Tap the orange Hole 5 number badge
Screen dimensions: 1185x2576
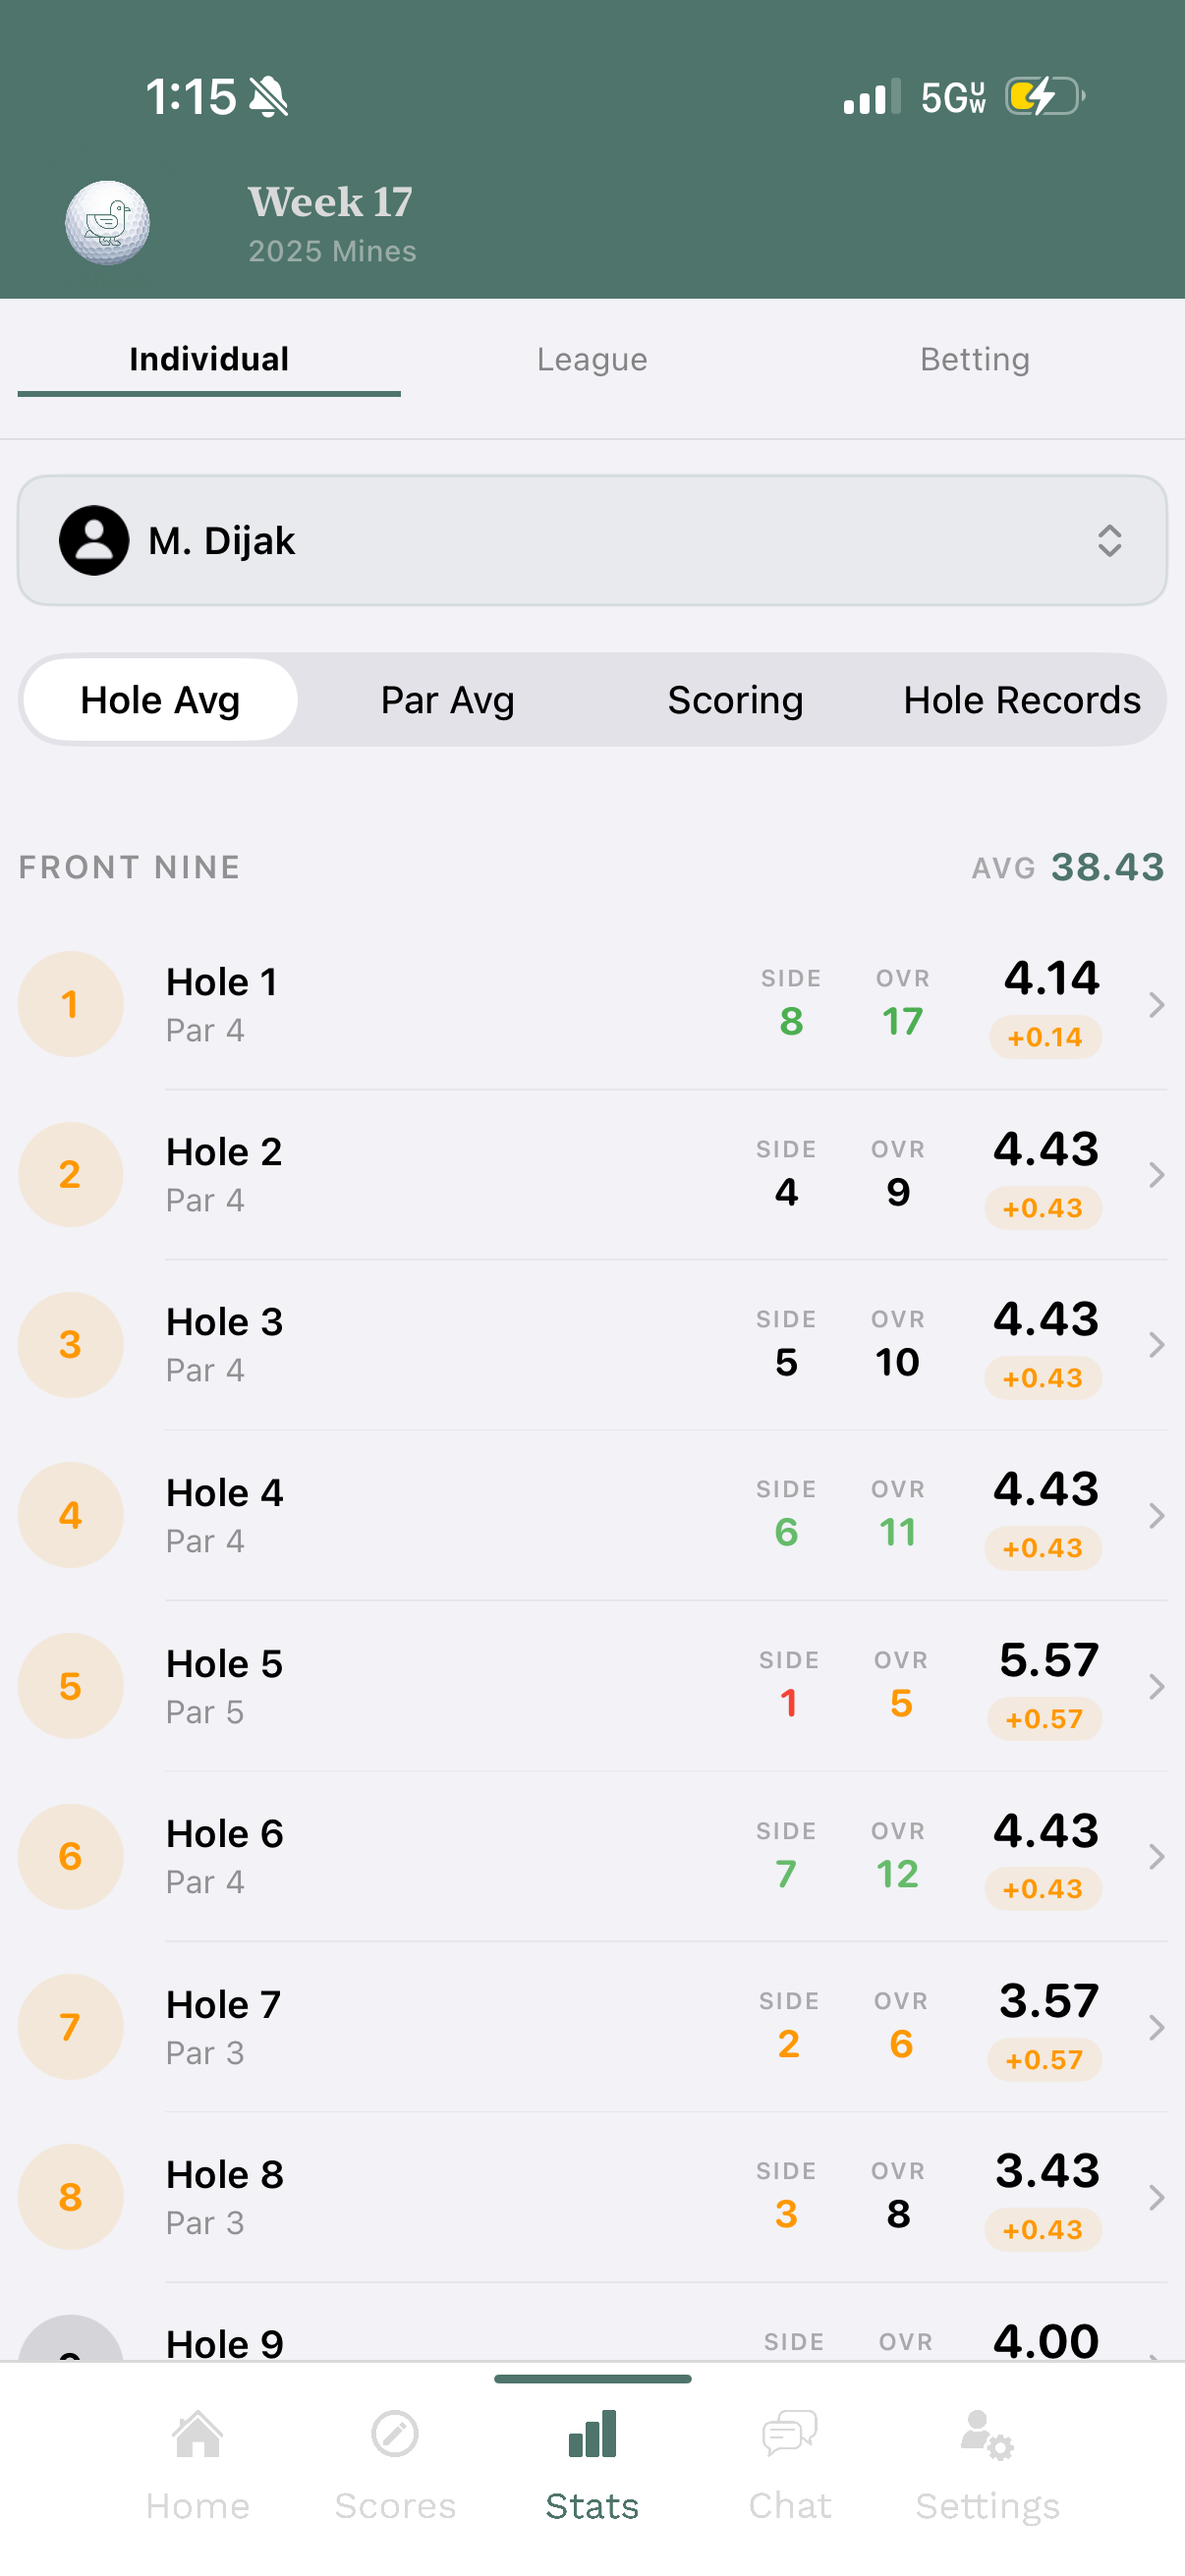pyautogui.click(x=71, y=1686)
